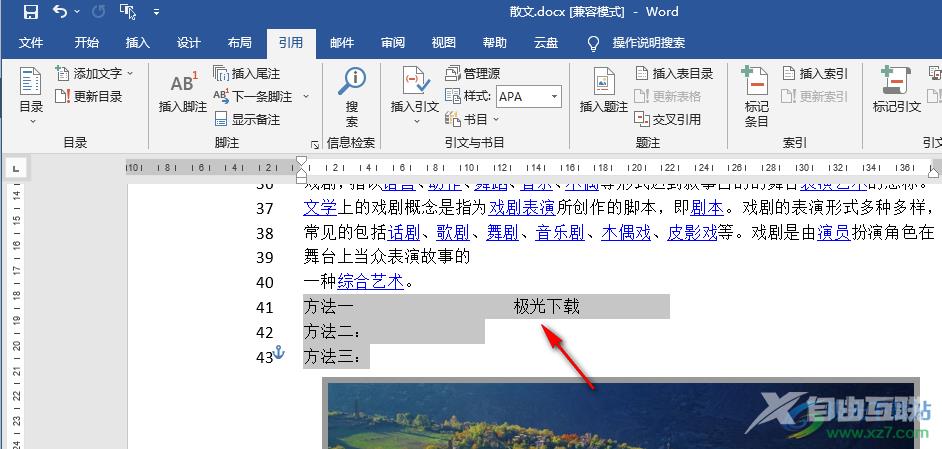Screen dimensions: 942x449
Task: Click the left indent marker on the ruler
Action: click(x=302, y=180)
